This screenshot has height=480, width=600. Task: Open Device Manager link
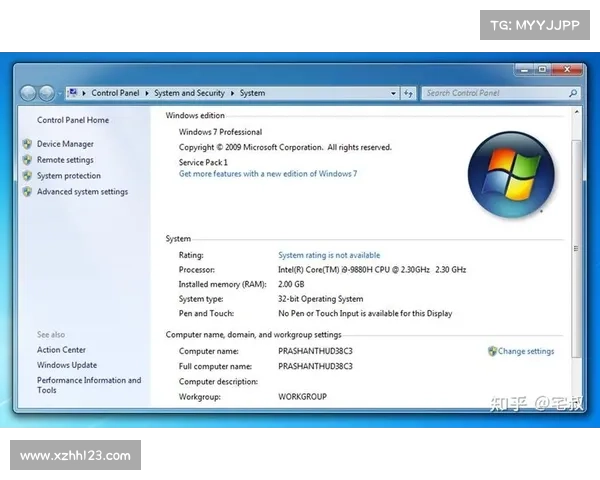65,144
